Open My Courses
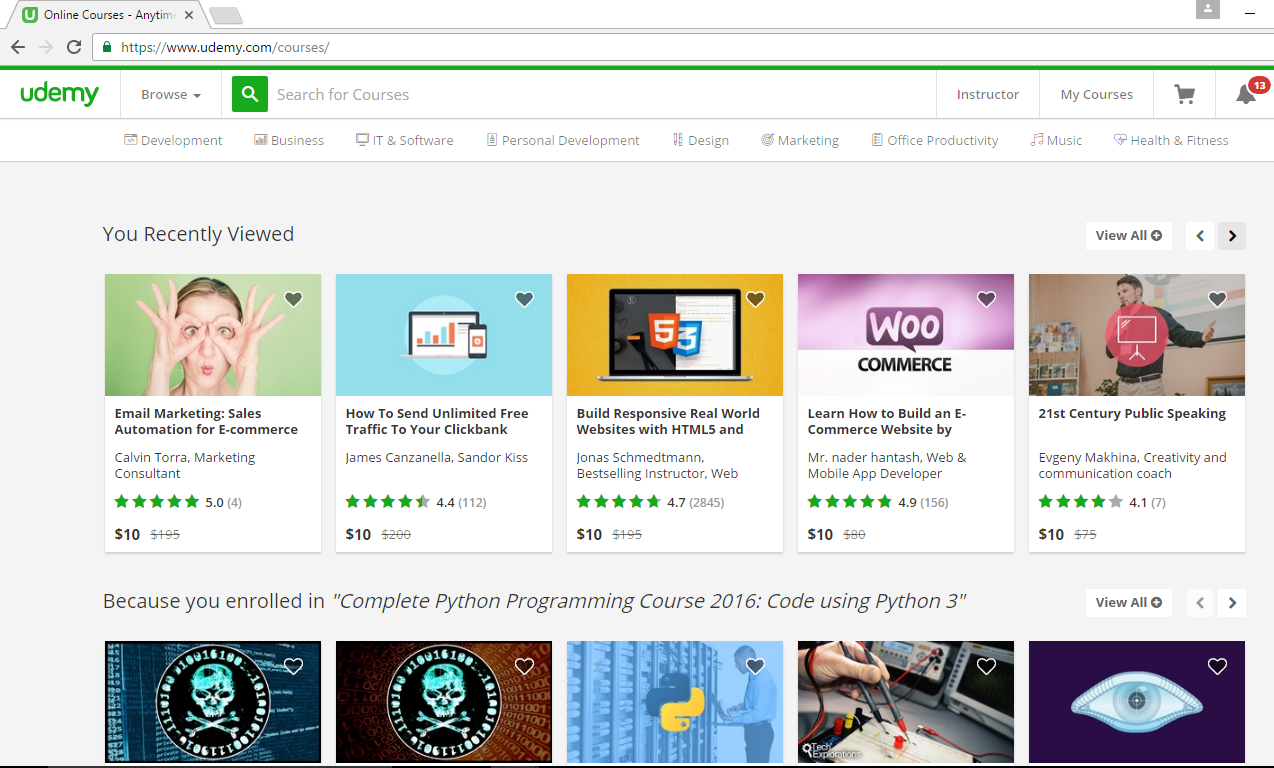The width and height of the screenshot is (1274, 768). point(1097,94)
